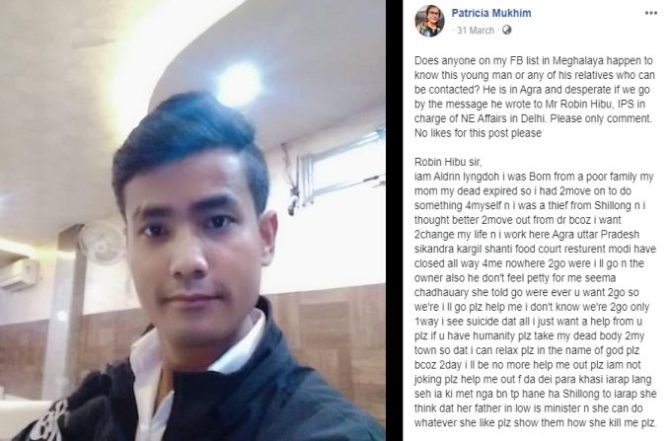This screenshot has width=670, height=441.
Task: Open Patricia Mukhim's profile picture avatar
Action: 429,21
